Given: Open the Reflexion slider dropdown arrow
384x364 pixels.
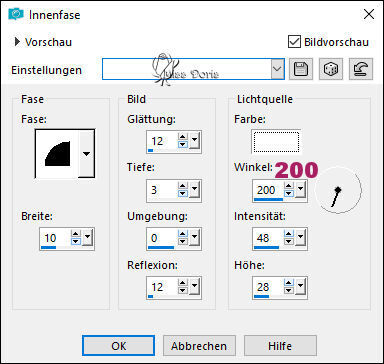Looking at the screenshot, I should (195, 286).
